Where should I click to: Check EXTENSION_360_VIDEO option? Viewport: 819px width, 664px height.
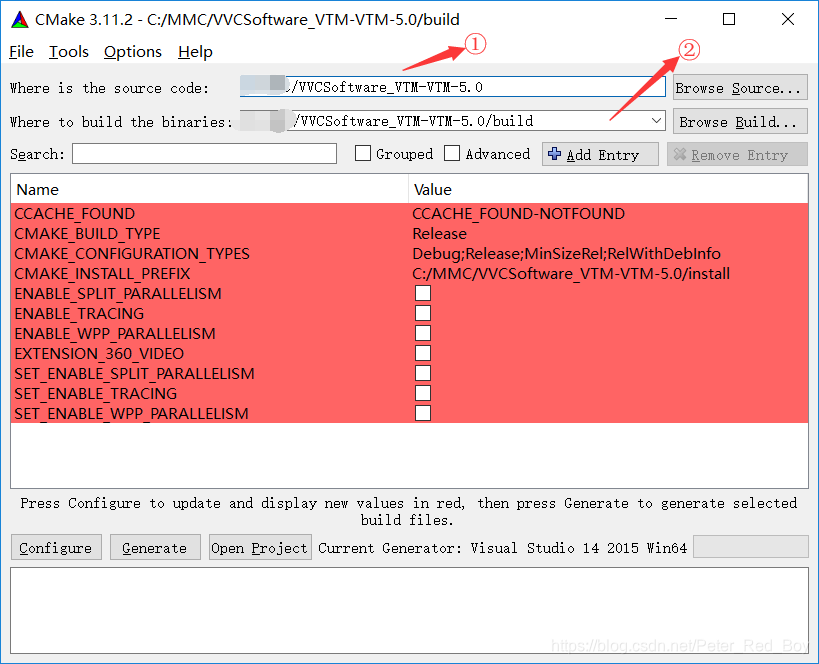(x=423, y=353)
